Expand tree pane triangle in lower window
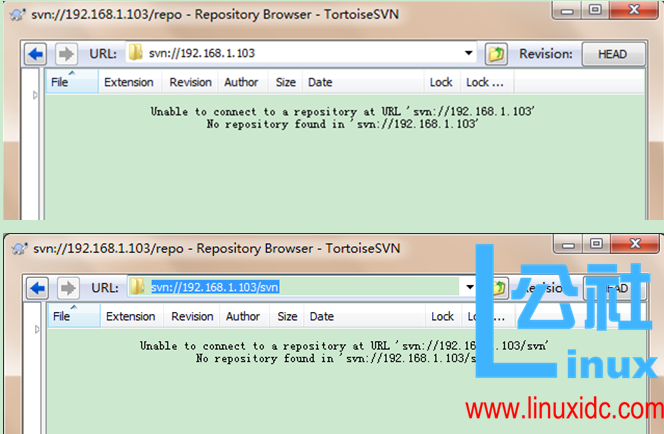This screenshot has width=664, height=434. click(x=37, y=330)
